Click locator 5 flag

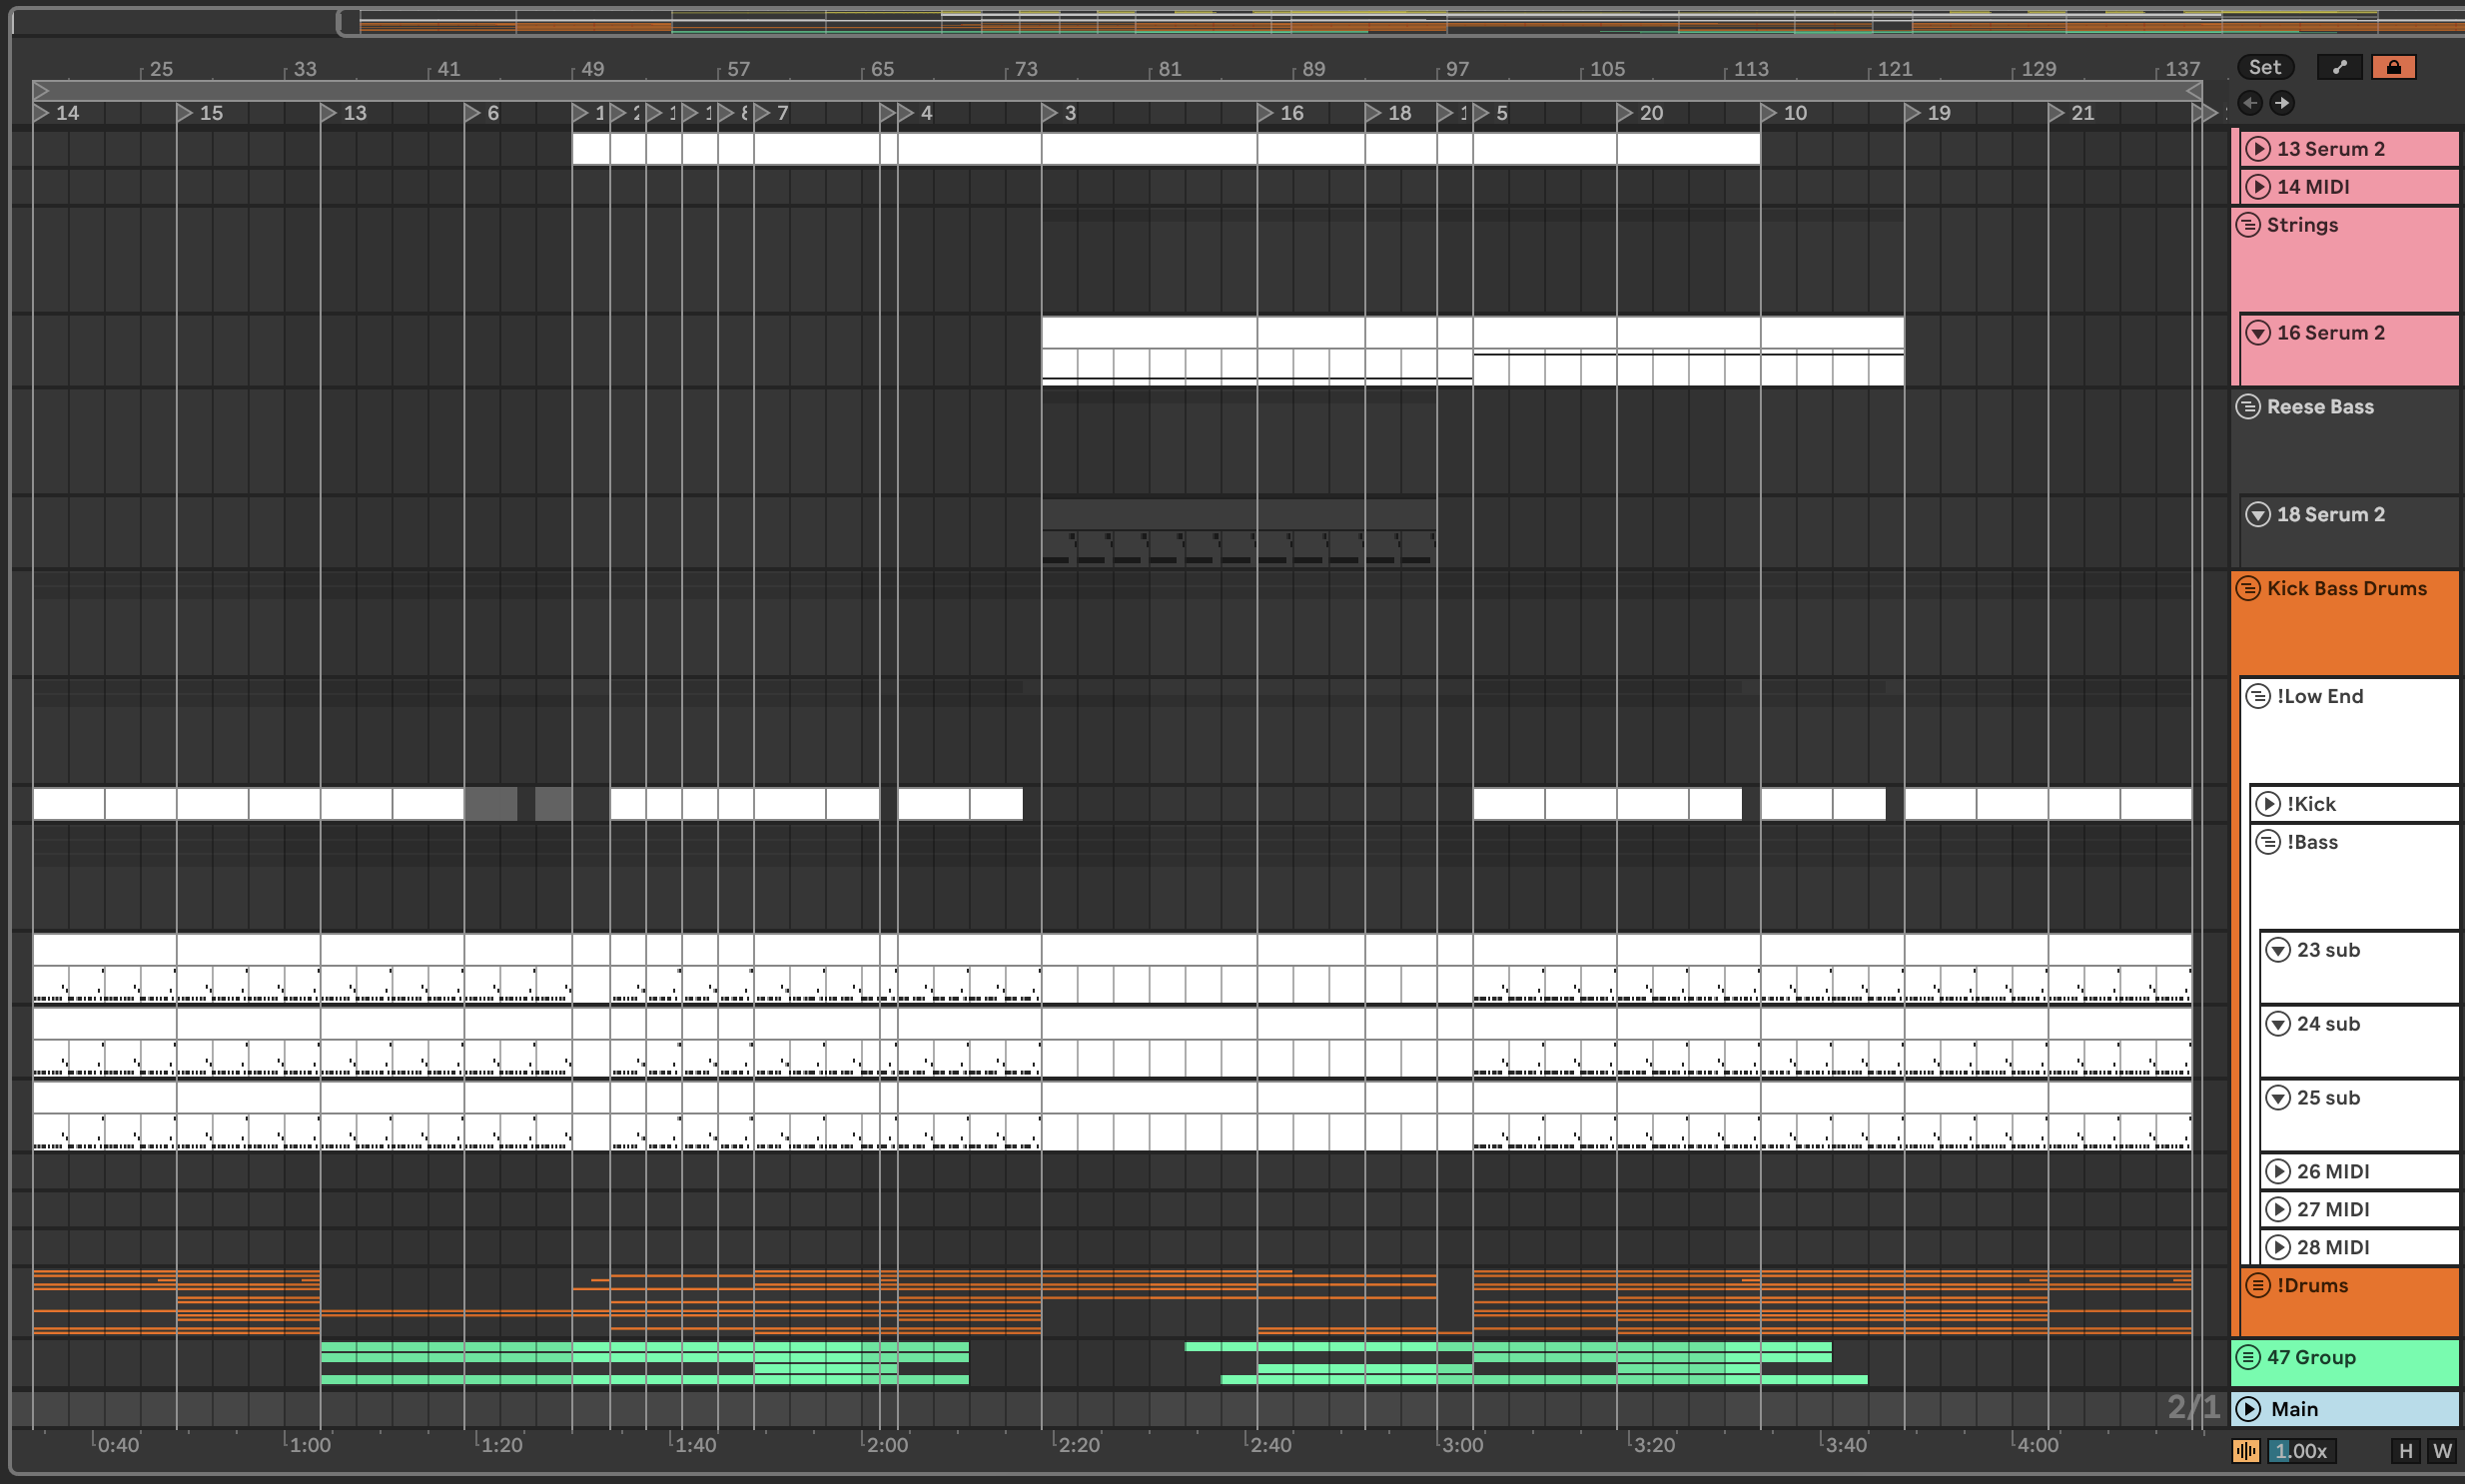click(x=1482, y=113)
